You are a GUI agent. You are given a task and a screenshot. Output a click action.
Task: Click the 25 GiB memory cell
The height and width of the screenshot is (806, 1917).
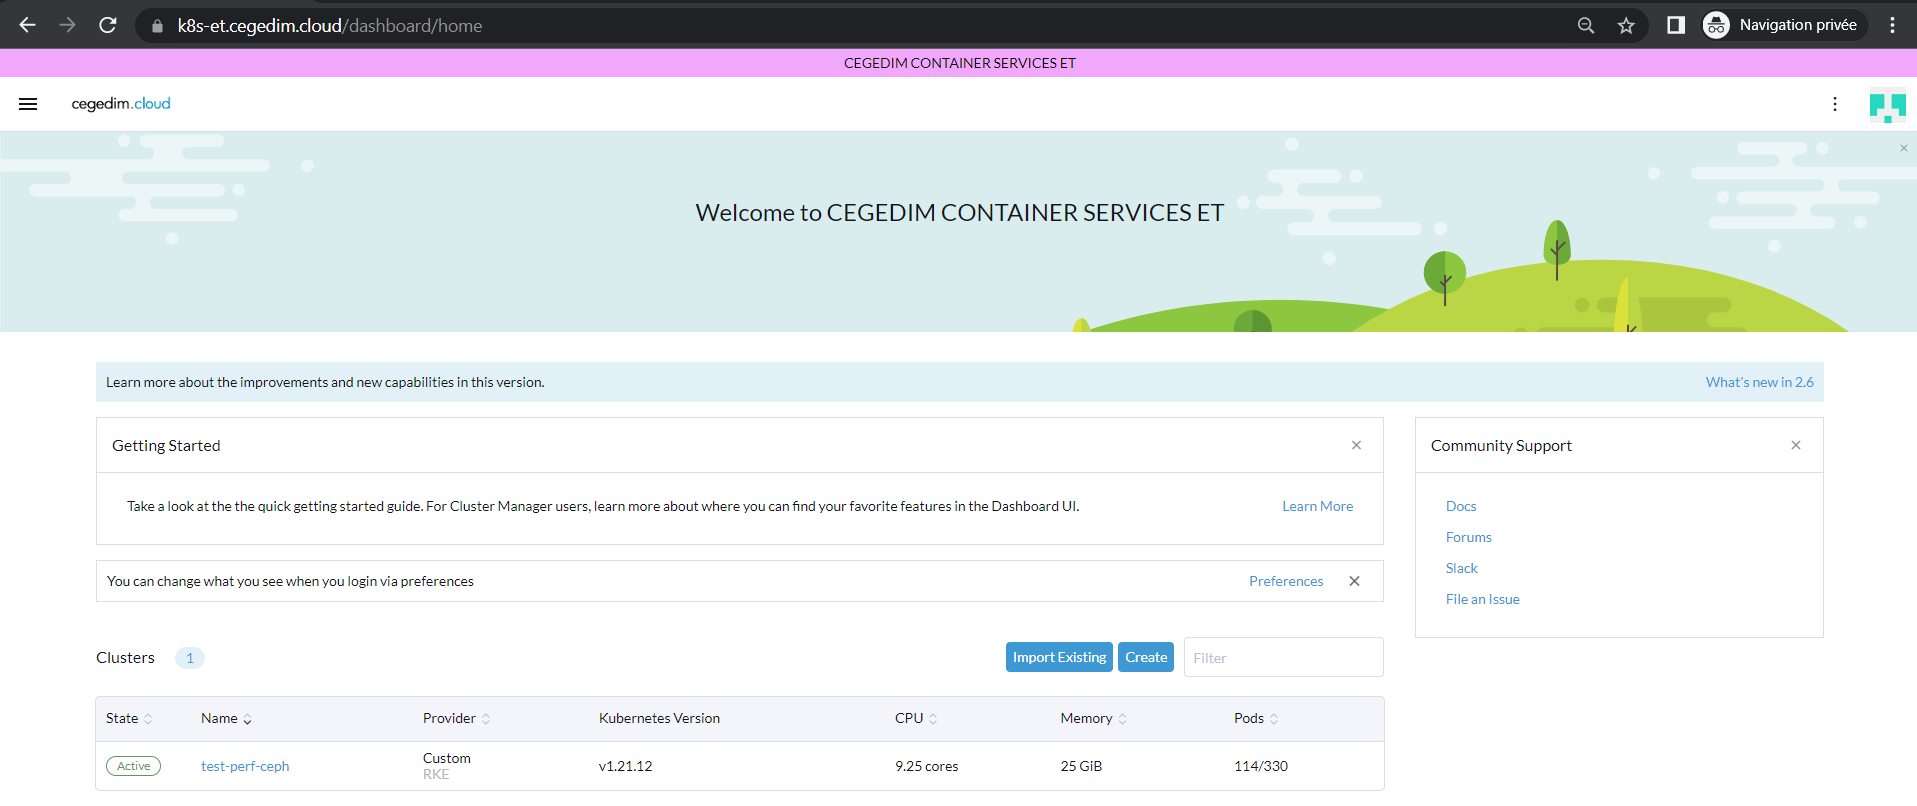coord(1081,766)
